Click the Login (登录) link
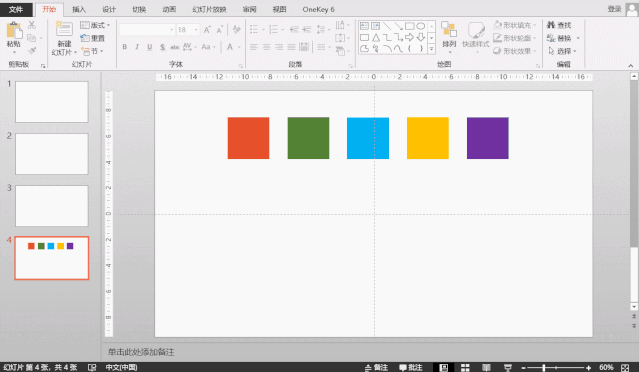This screenshot has height=372, width=639. point(614,9)
